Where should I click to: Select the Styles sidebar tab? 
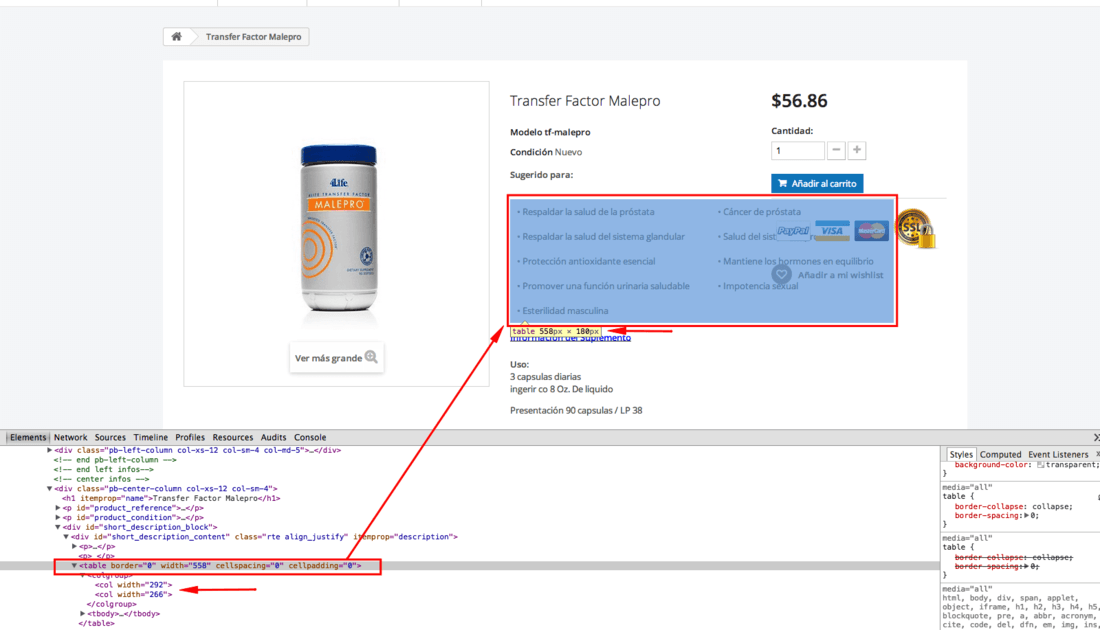pos(960,455)
